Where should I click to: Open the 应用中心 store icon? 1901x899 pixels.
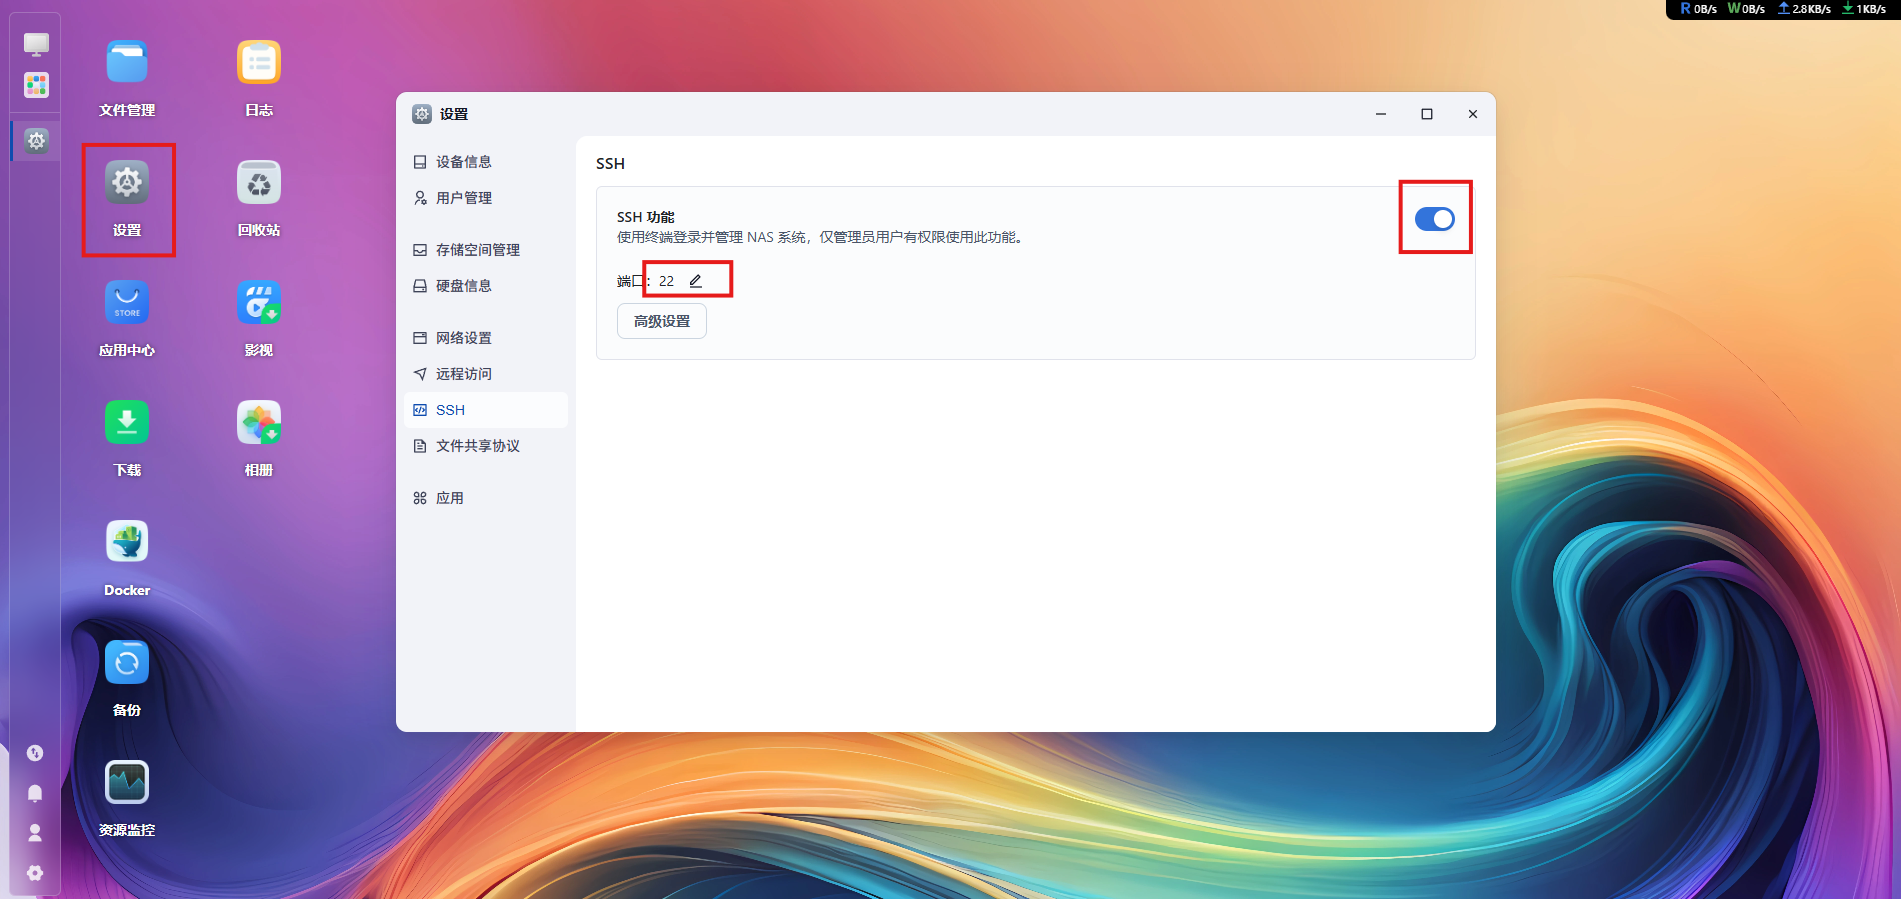127,303
